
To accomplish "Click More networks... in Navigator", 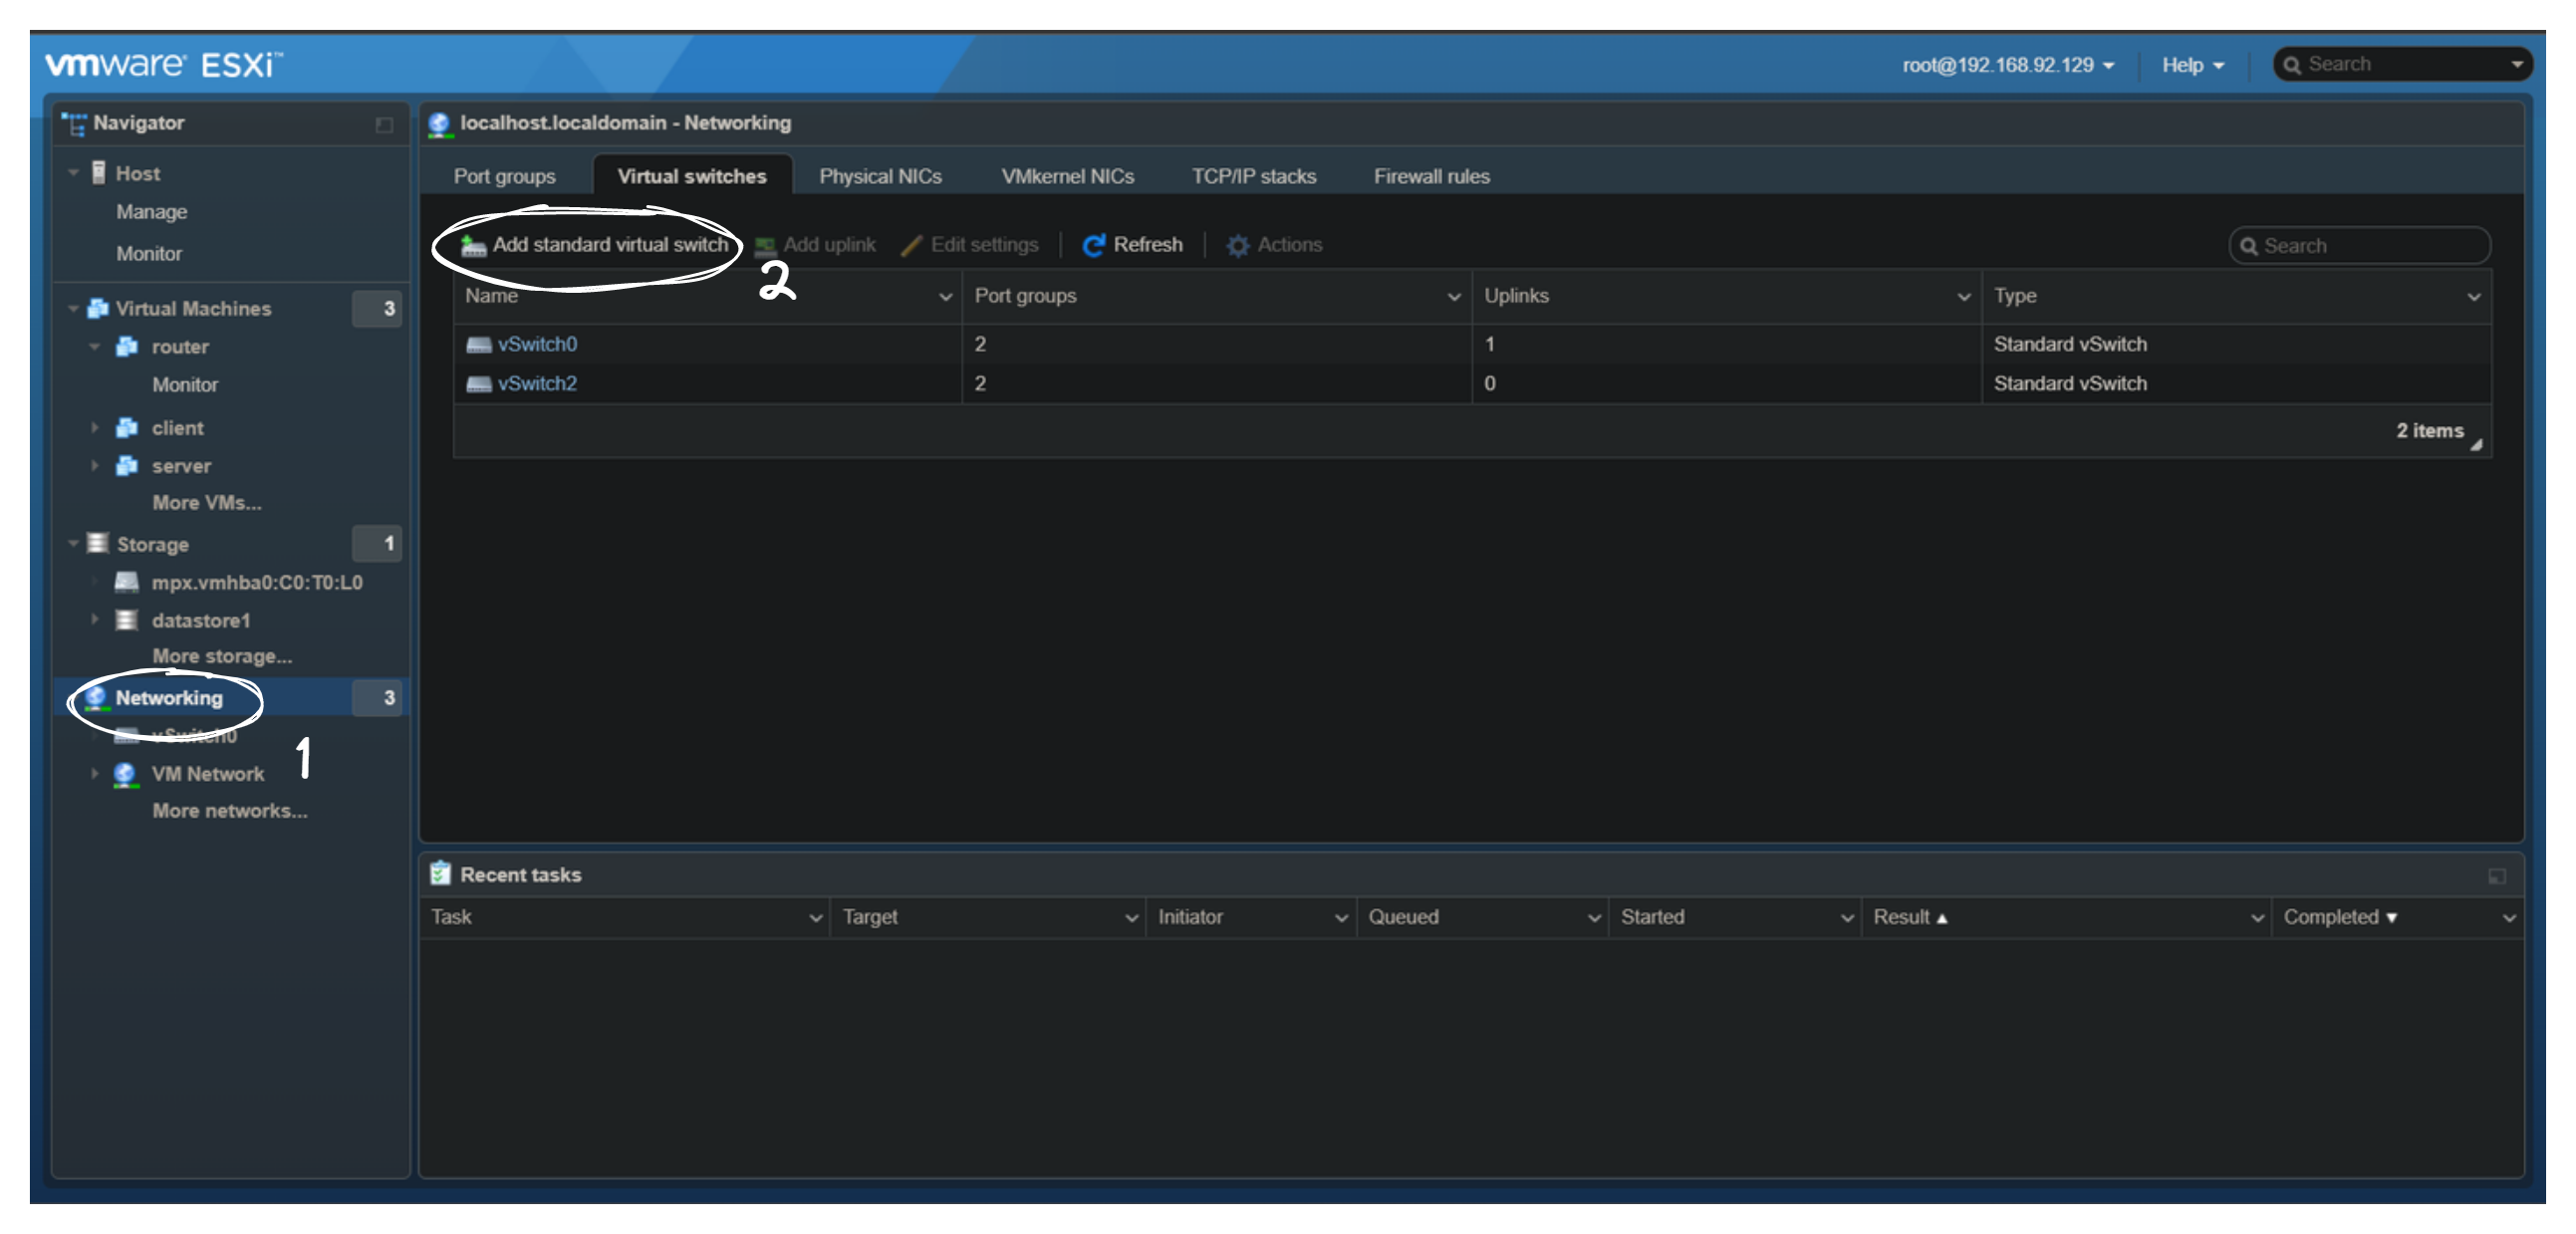I will coord(230,811).
